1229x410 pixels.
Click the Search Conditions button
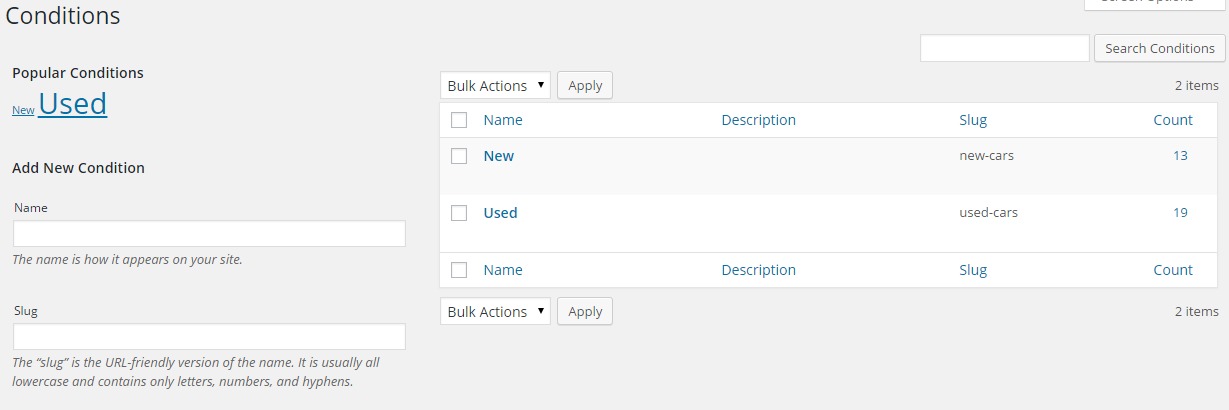1159,48
